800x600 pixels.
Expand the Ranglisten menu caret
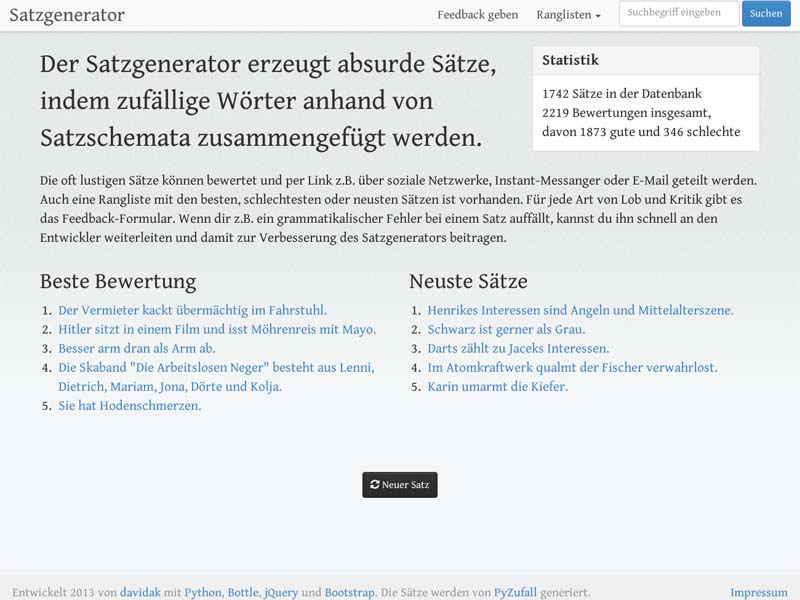pyautogui.click(x=596, y=15)
